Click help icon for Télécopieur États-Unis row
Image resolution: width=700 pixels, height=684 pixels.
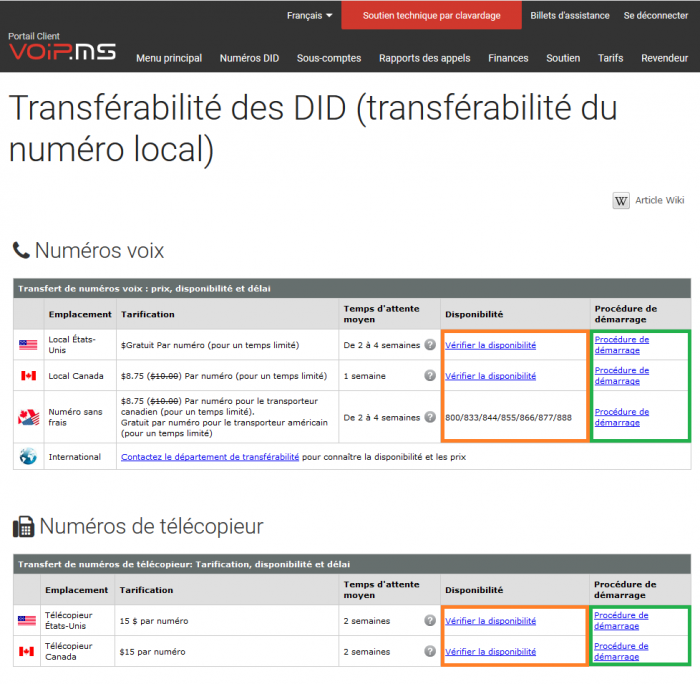click(x=430, y=620)
